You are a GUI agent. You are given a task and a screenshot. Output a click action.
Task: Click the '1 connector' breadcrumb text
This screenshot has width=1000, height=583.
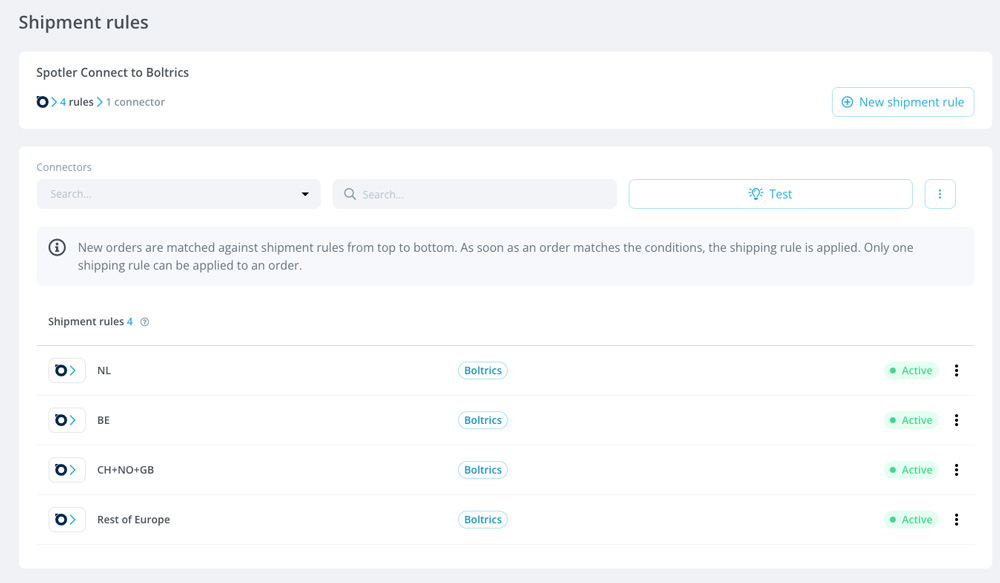tap(135, 102)
